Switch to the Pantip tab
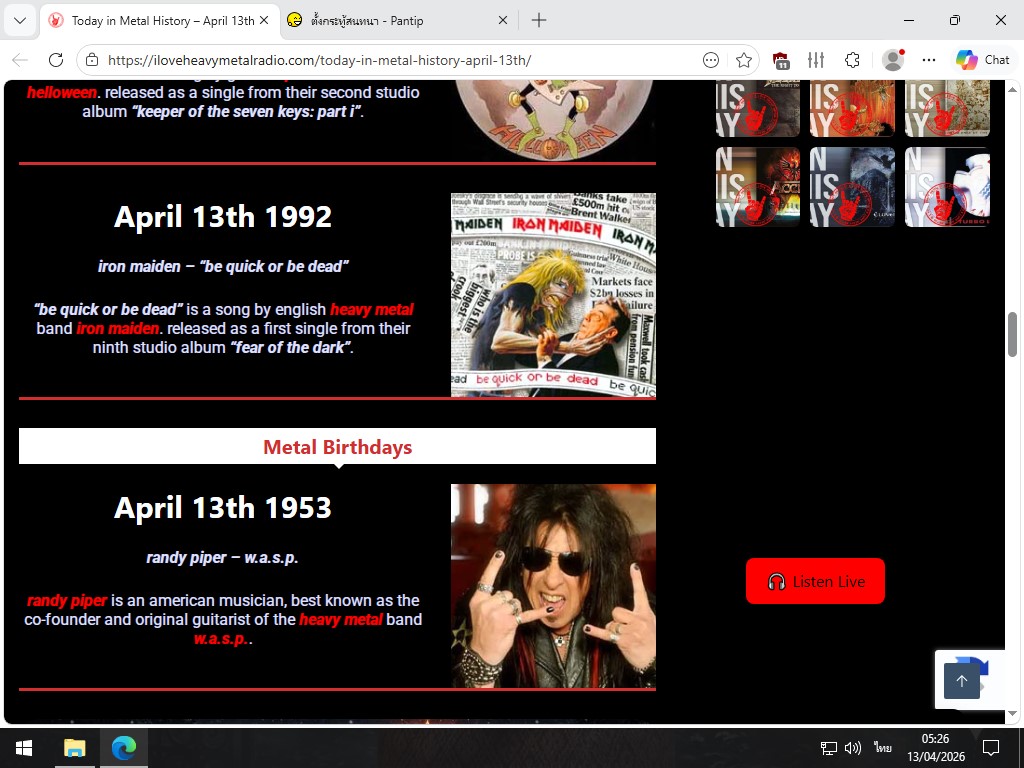1024x768 pixels. point(398,20)
